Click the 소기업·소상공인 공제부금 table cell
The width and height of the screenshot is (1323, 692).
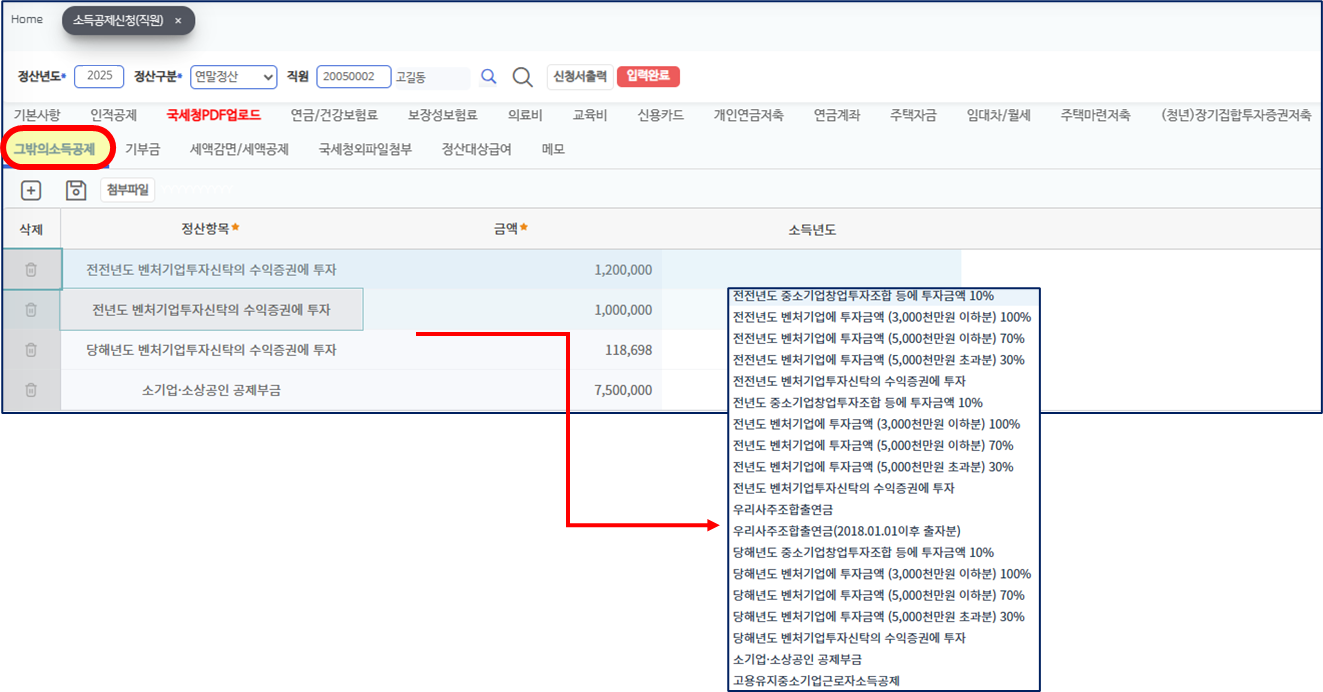[x=211, y=390]
